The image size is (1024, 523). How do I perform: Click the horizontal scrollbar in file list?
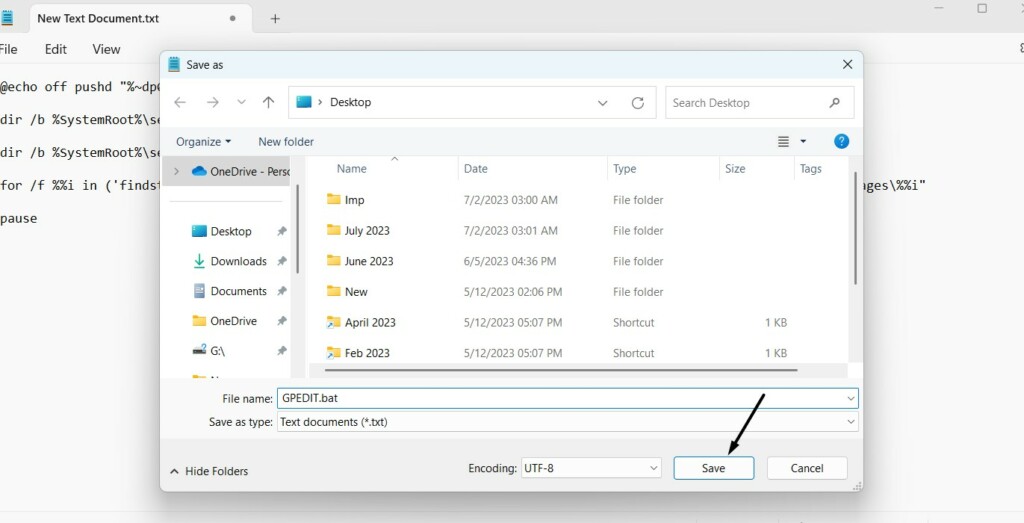click(560, 370)
